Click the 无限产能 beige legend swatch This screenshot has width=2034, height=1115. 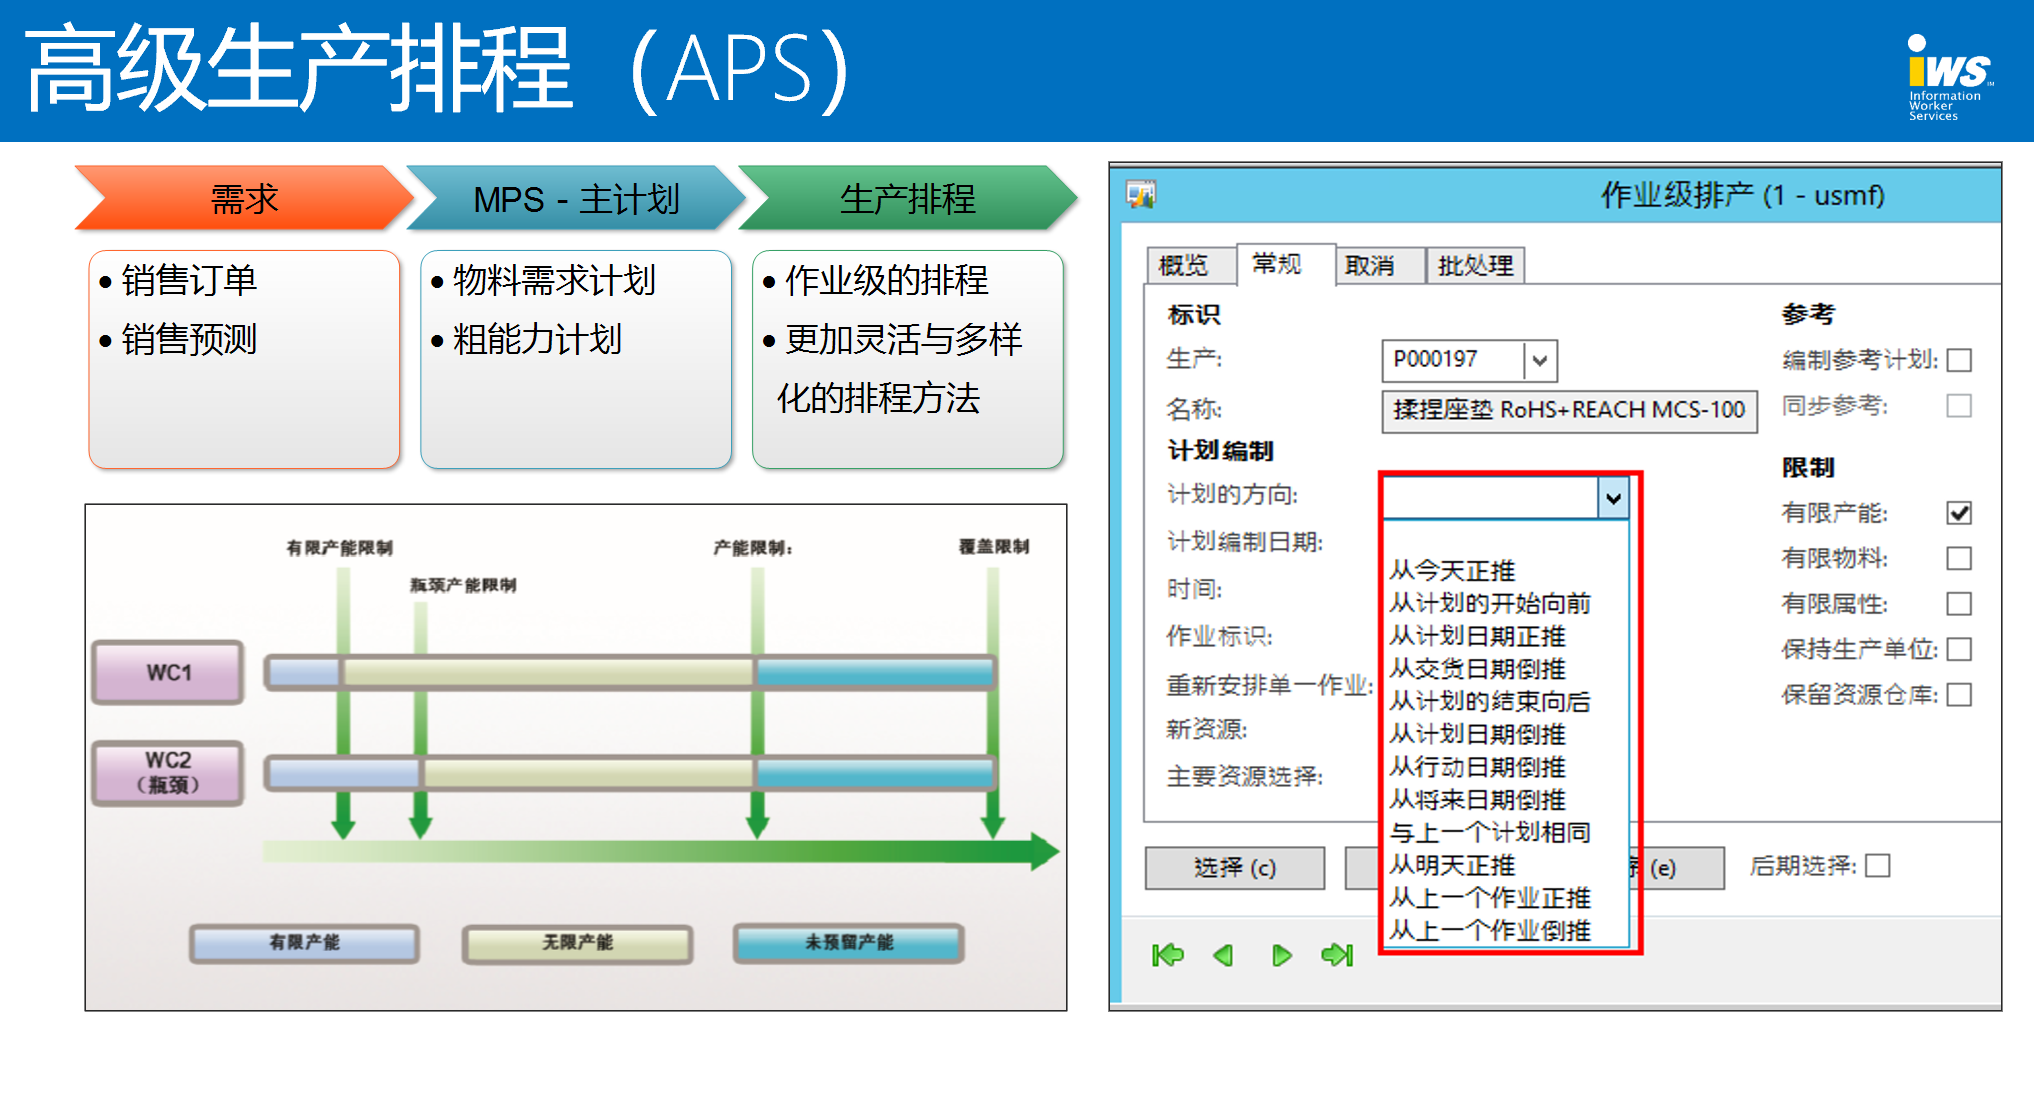click(577, 943)
